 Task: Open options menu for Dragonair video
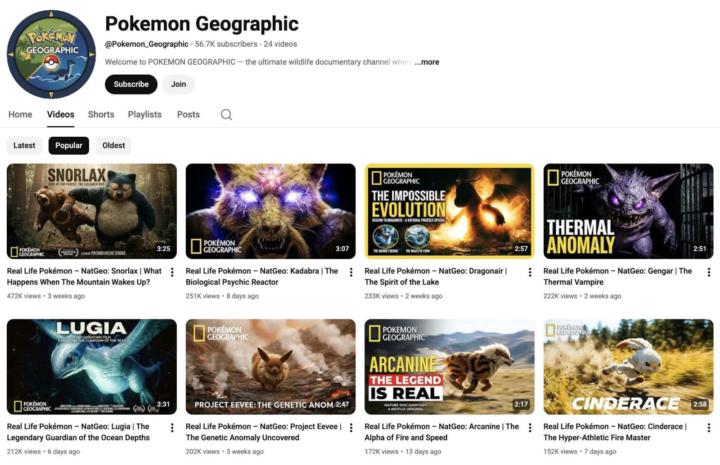click(x=530, y=272)
